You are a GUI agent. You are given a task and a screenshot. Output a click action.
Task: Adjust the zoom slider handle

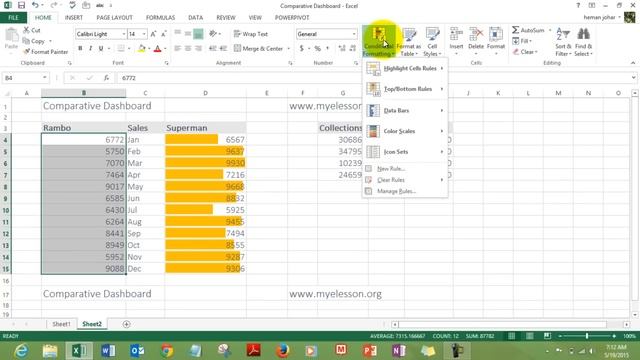pos(587,336)
